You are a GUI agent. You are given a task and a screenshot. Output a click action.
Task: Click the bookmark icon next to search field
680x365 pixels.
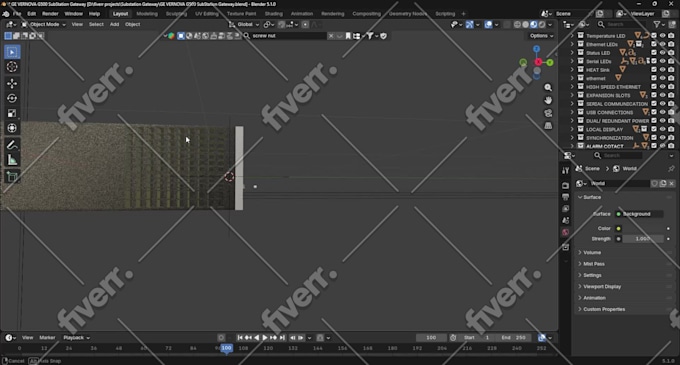[x=348, y=36]
